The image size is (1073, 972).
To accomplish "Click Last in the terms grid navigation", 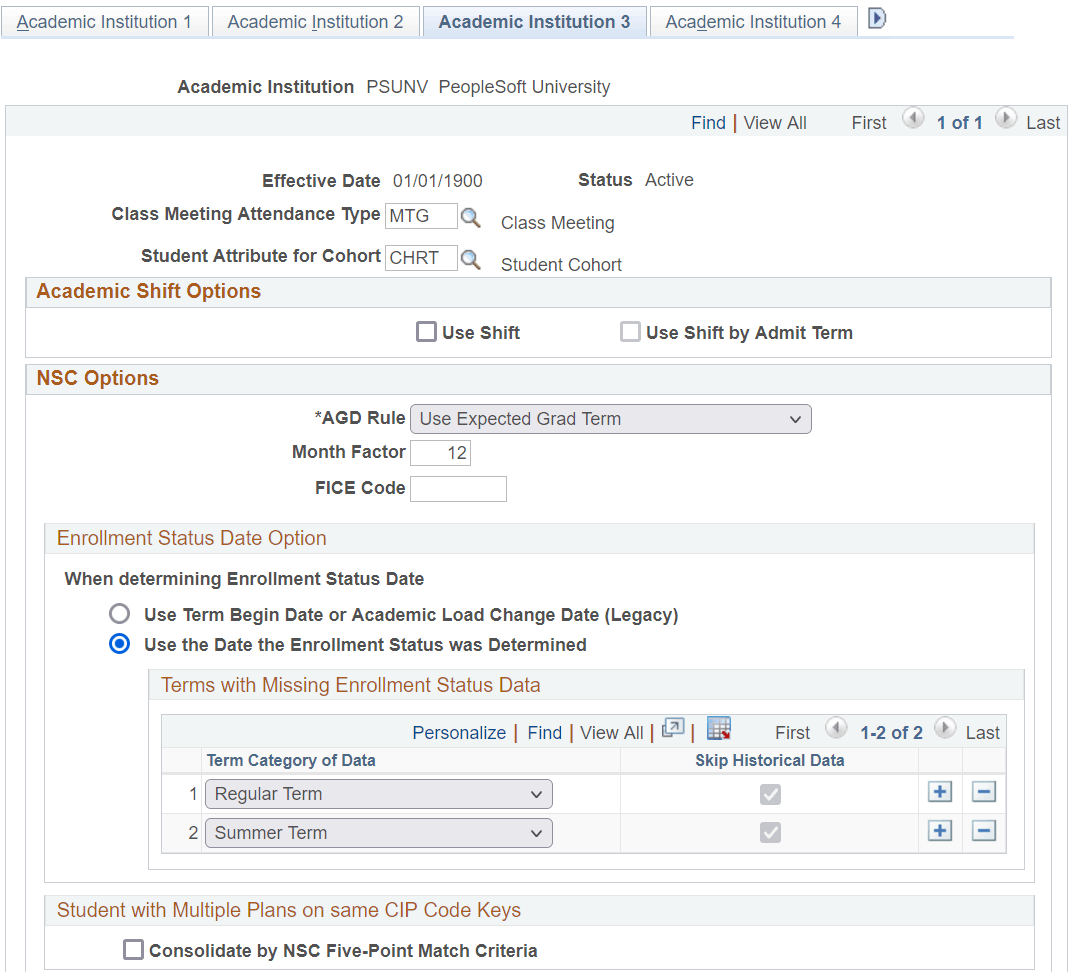I will [983, 732].
